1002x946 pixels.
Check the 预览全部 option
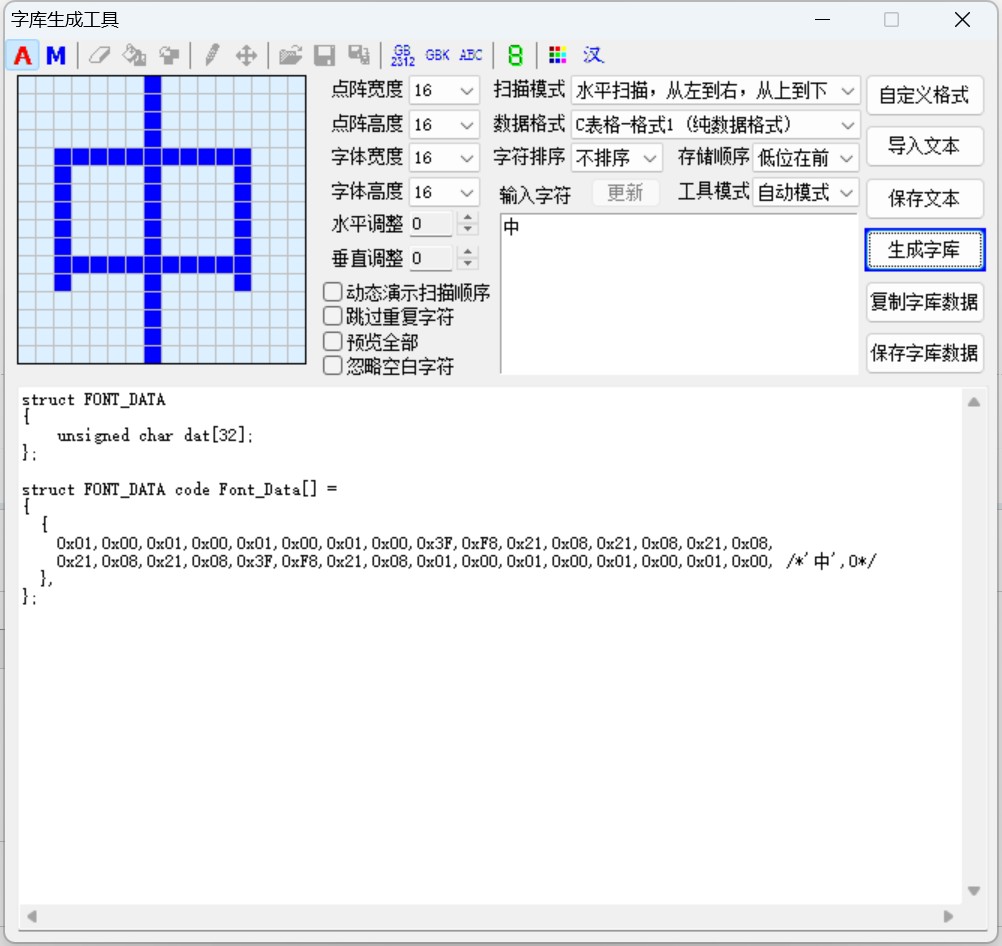pos(332,341)
